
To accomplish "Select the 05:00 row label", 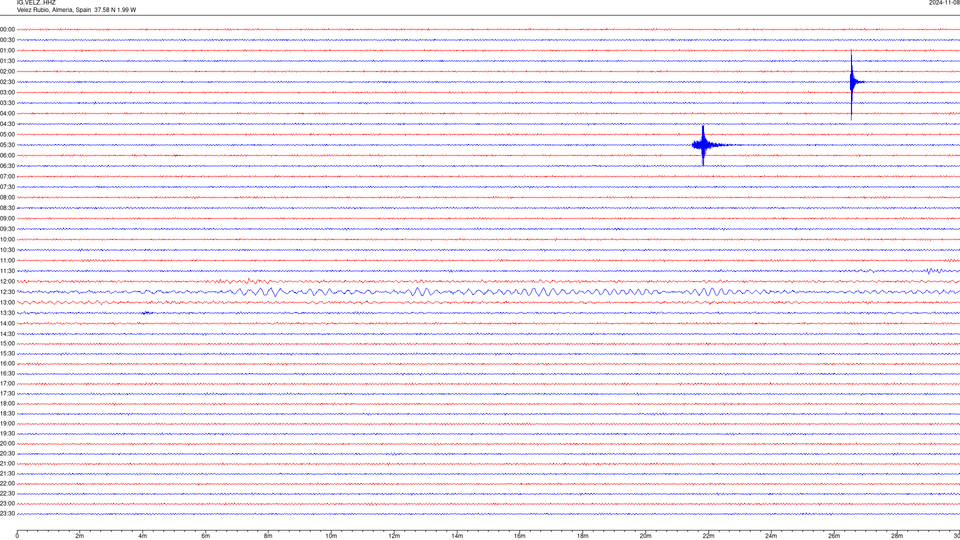I will point(7,135).
